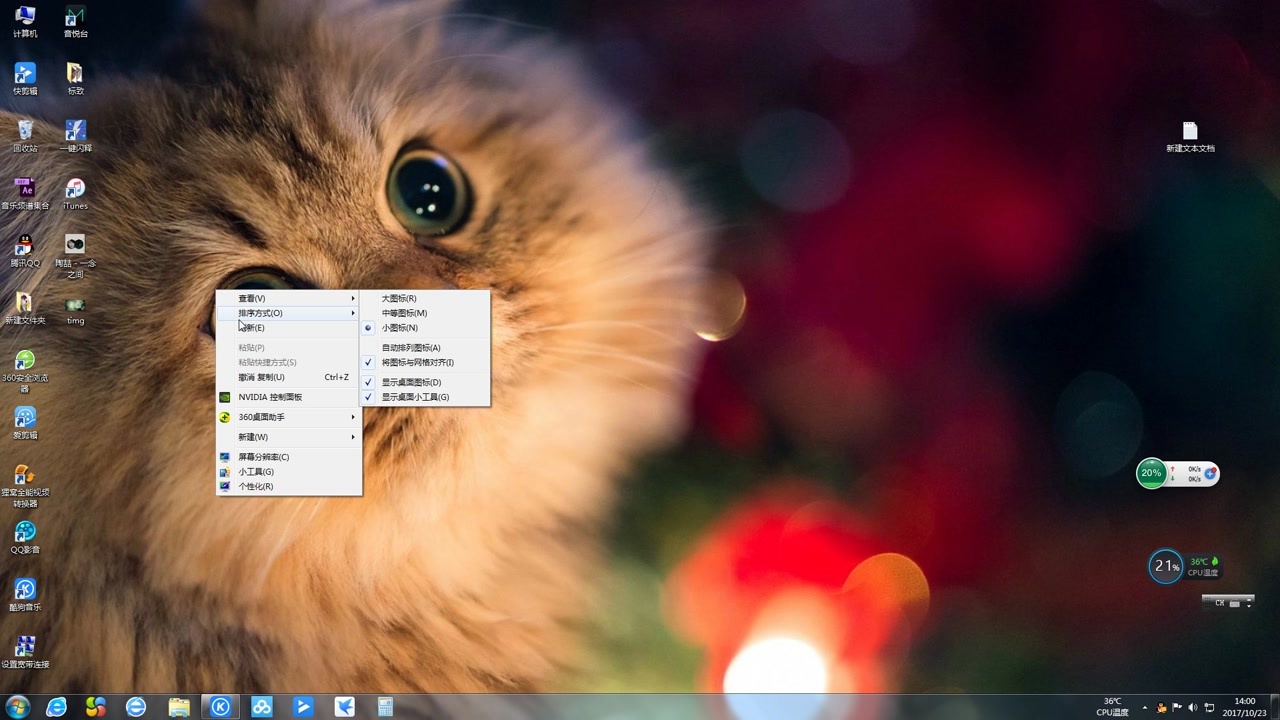Viewport: 1280px width, 720px height.
Task: Show hidden tray icons arrow
Action: click(x=1144, y=708)
